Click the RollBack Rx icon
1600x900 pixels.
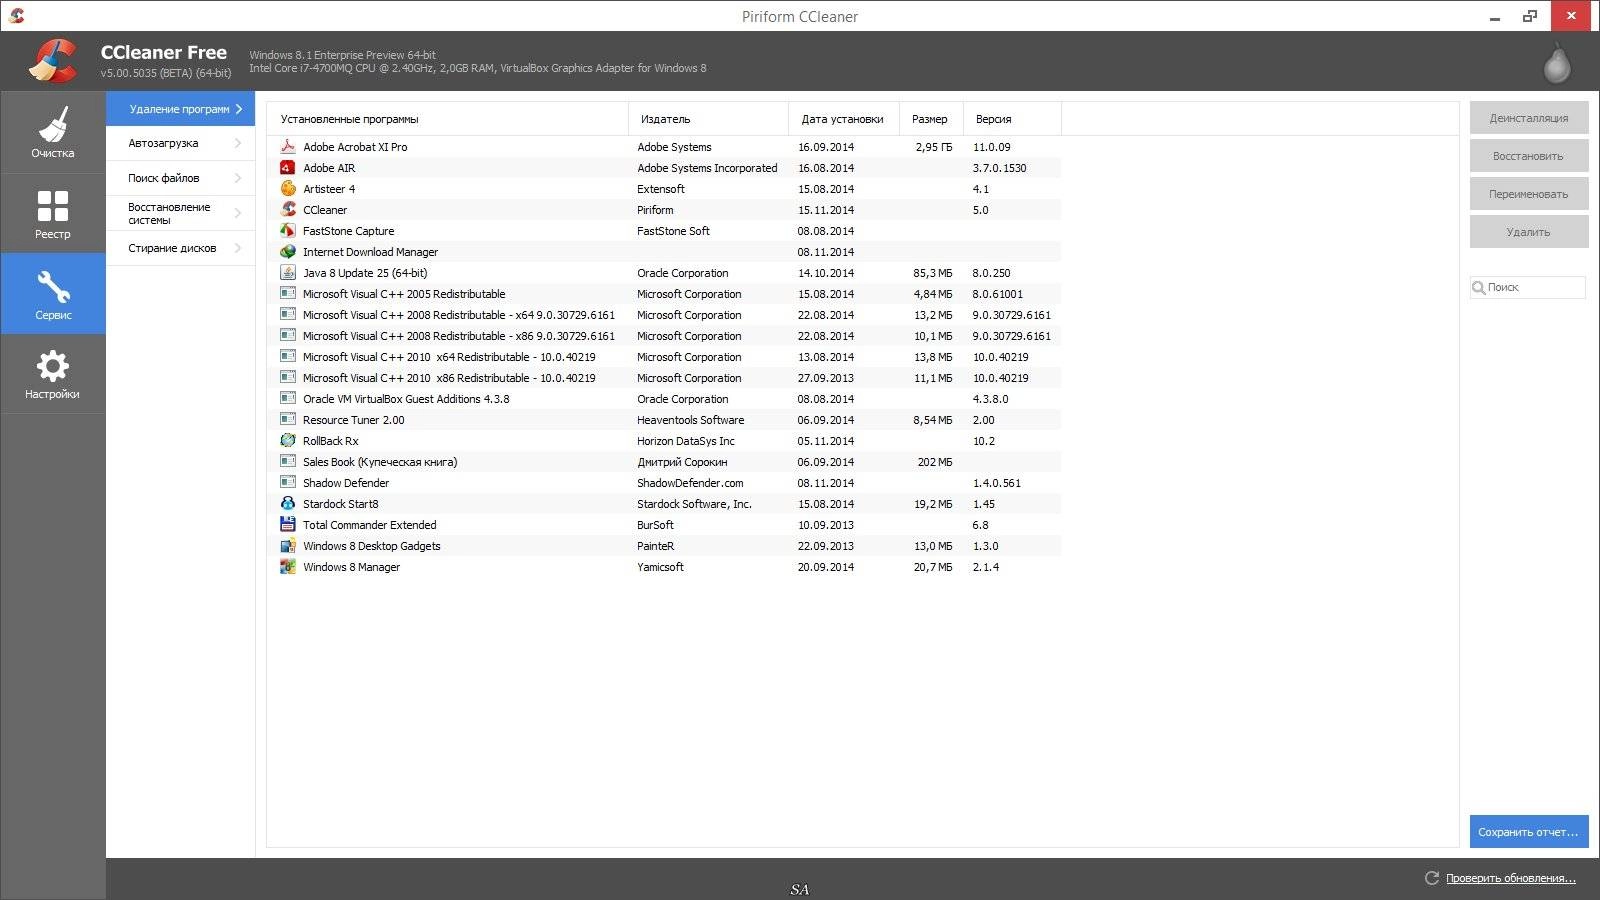pyautogui.click(x=288, y=440)
